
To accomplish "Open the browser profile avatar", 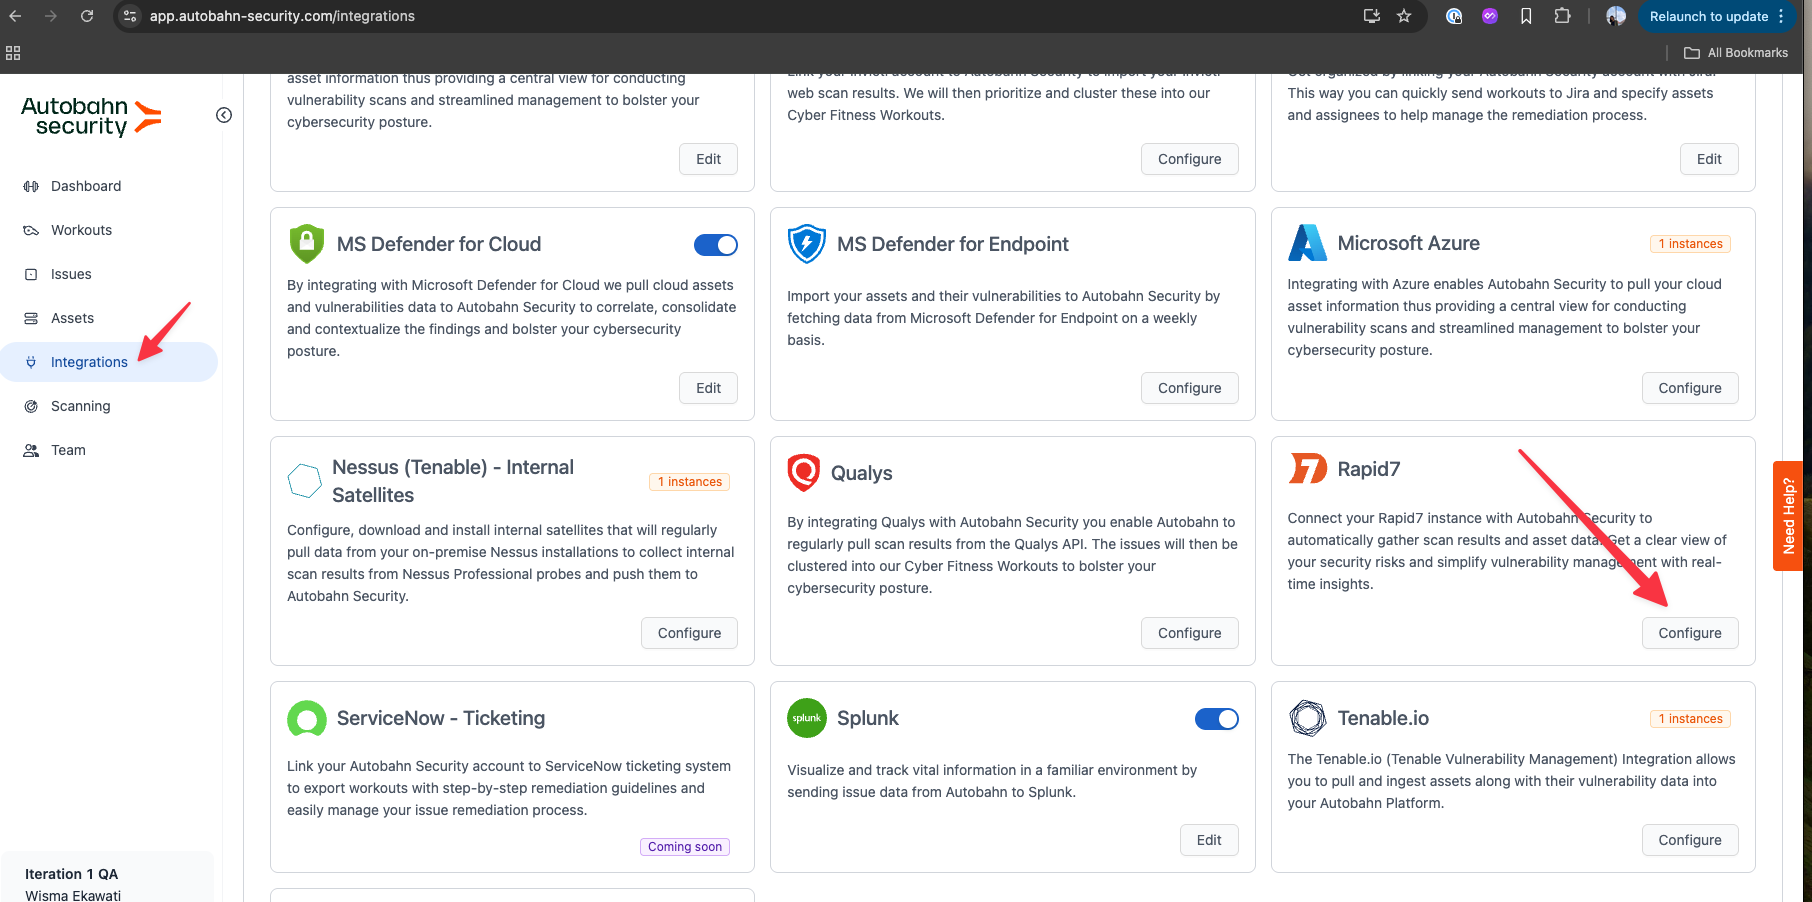I will pos(1616,16).
